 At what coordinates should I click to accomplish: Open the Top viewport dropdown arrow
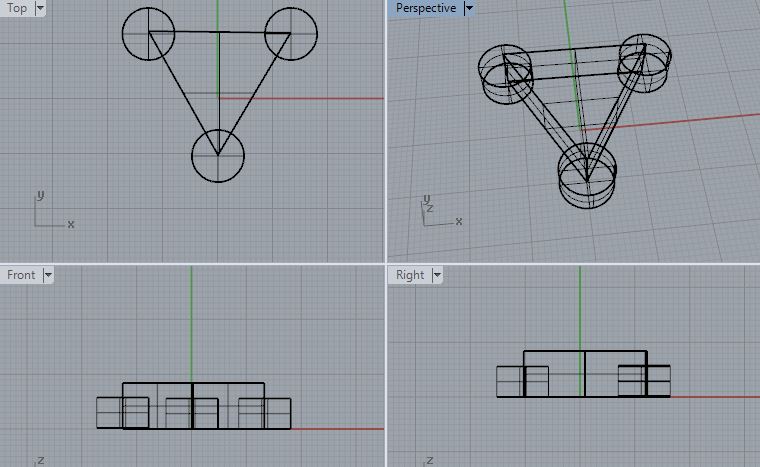(40, 8)
